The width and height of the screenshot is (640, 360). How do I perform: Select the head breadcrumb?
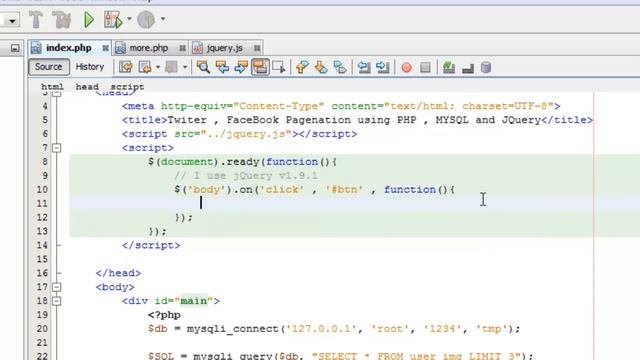pos(87,87)
